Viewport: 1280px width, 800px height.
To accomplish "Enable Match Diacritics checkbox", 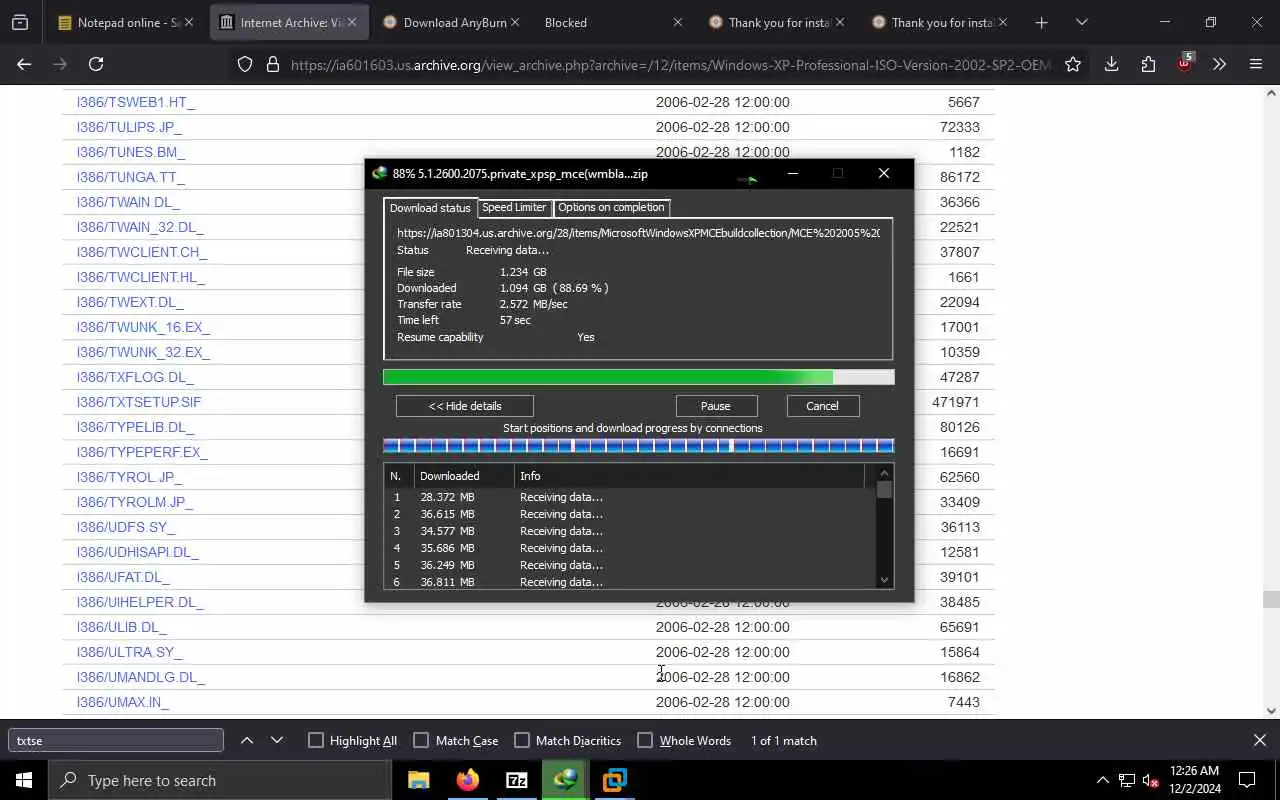I will [522, 740].
